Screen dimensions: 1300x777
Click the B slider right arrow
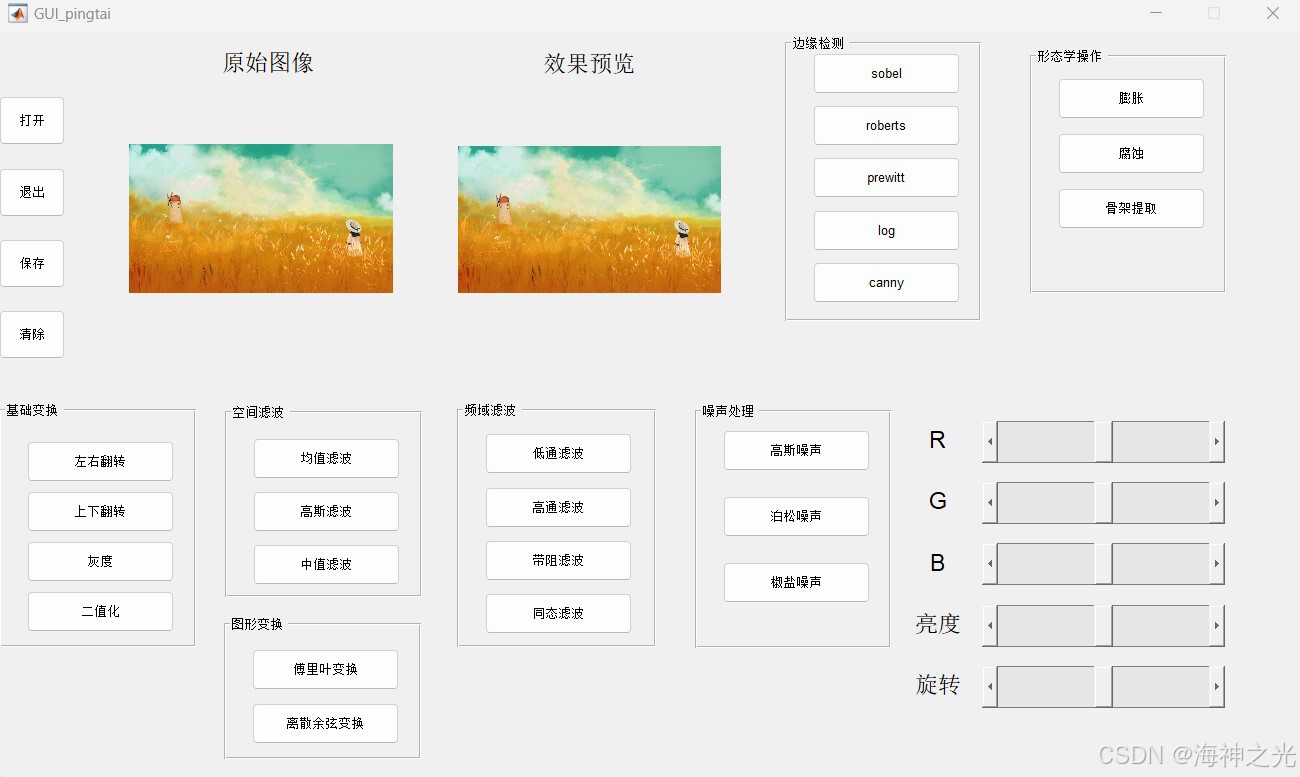(x=1217, y=564)
